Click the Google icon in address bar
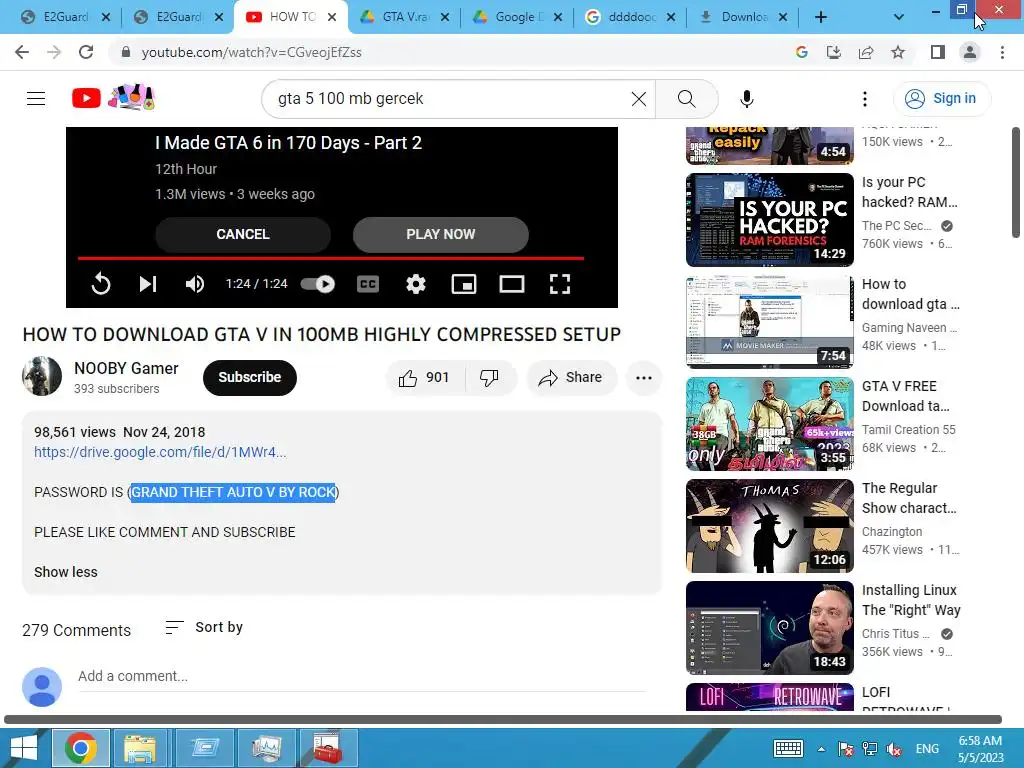 [x=802, y=52]
